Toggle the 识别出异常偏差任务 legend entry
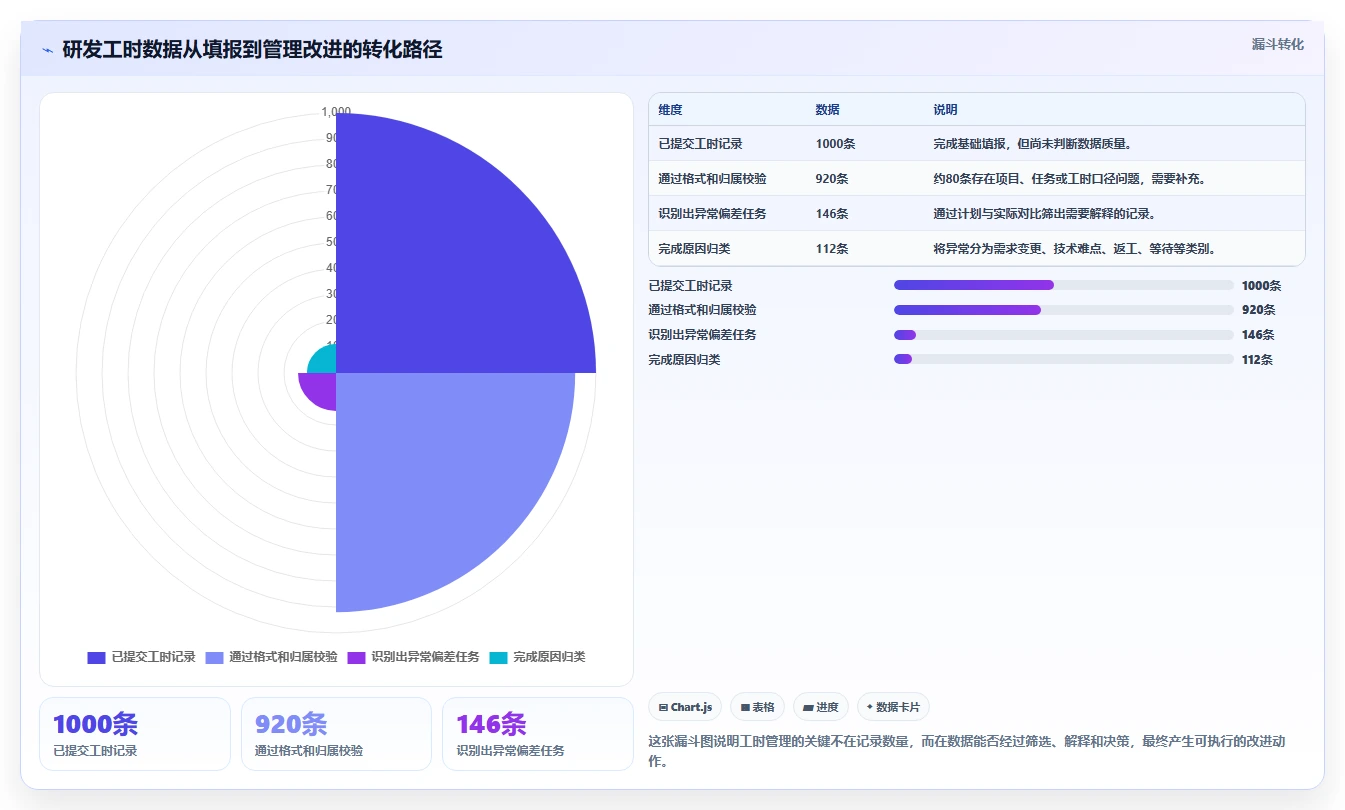The width and height of the screenshot is (1345, 810). tap(413, 657)
